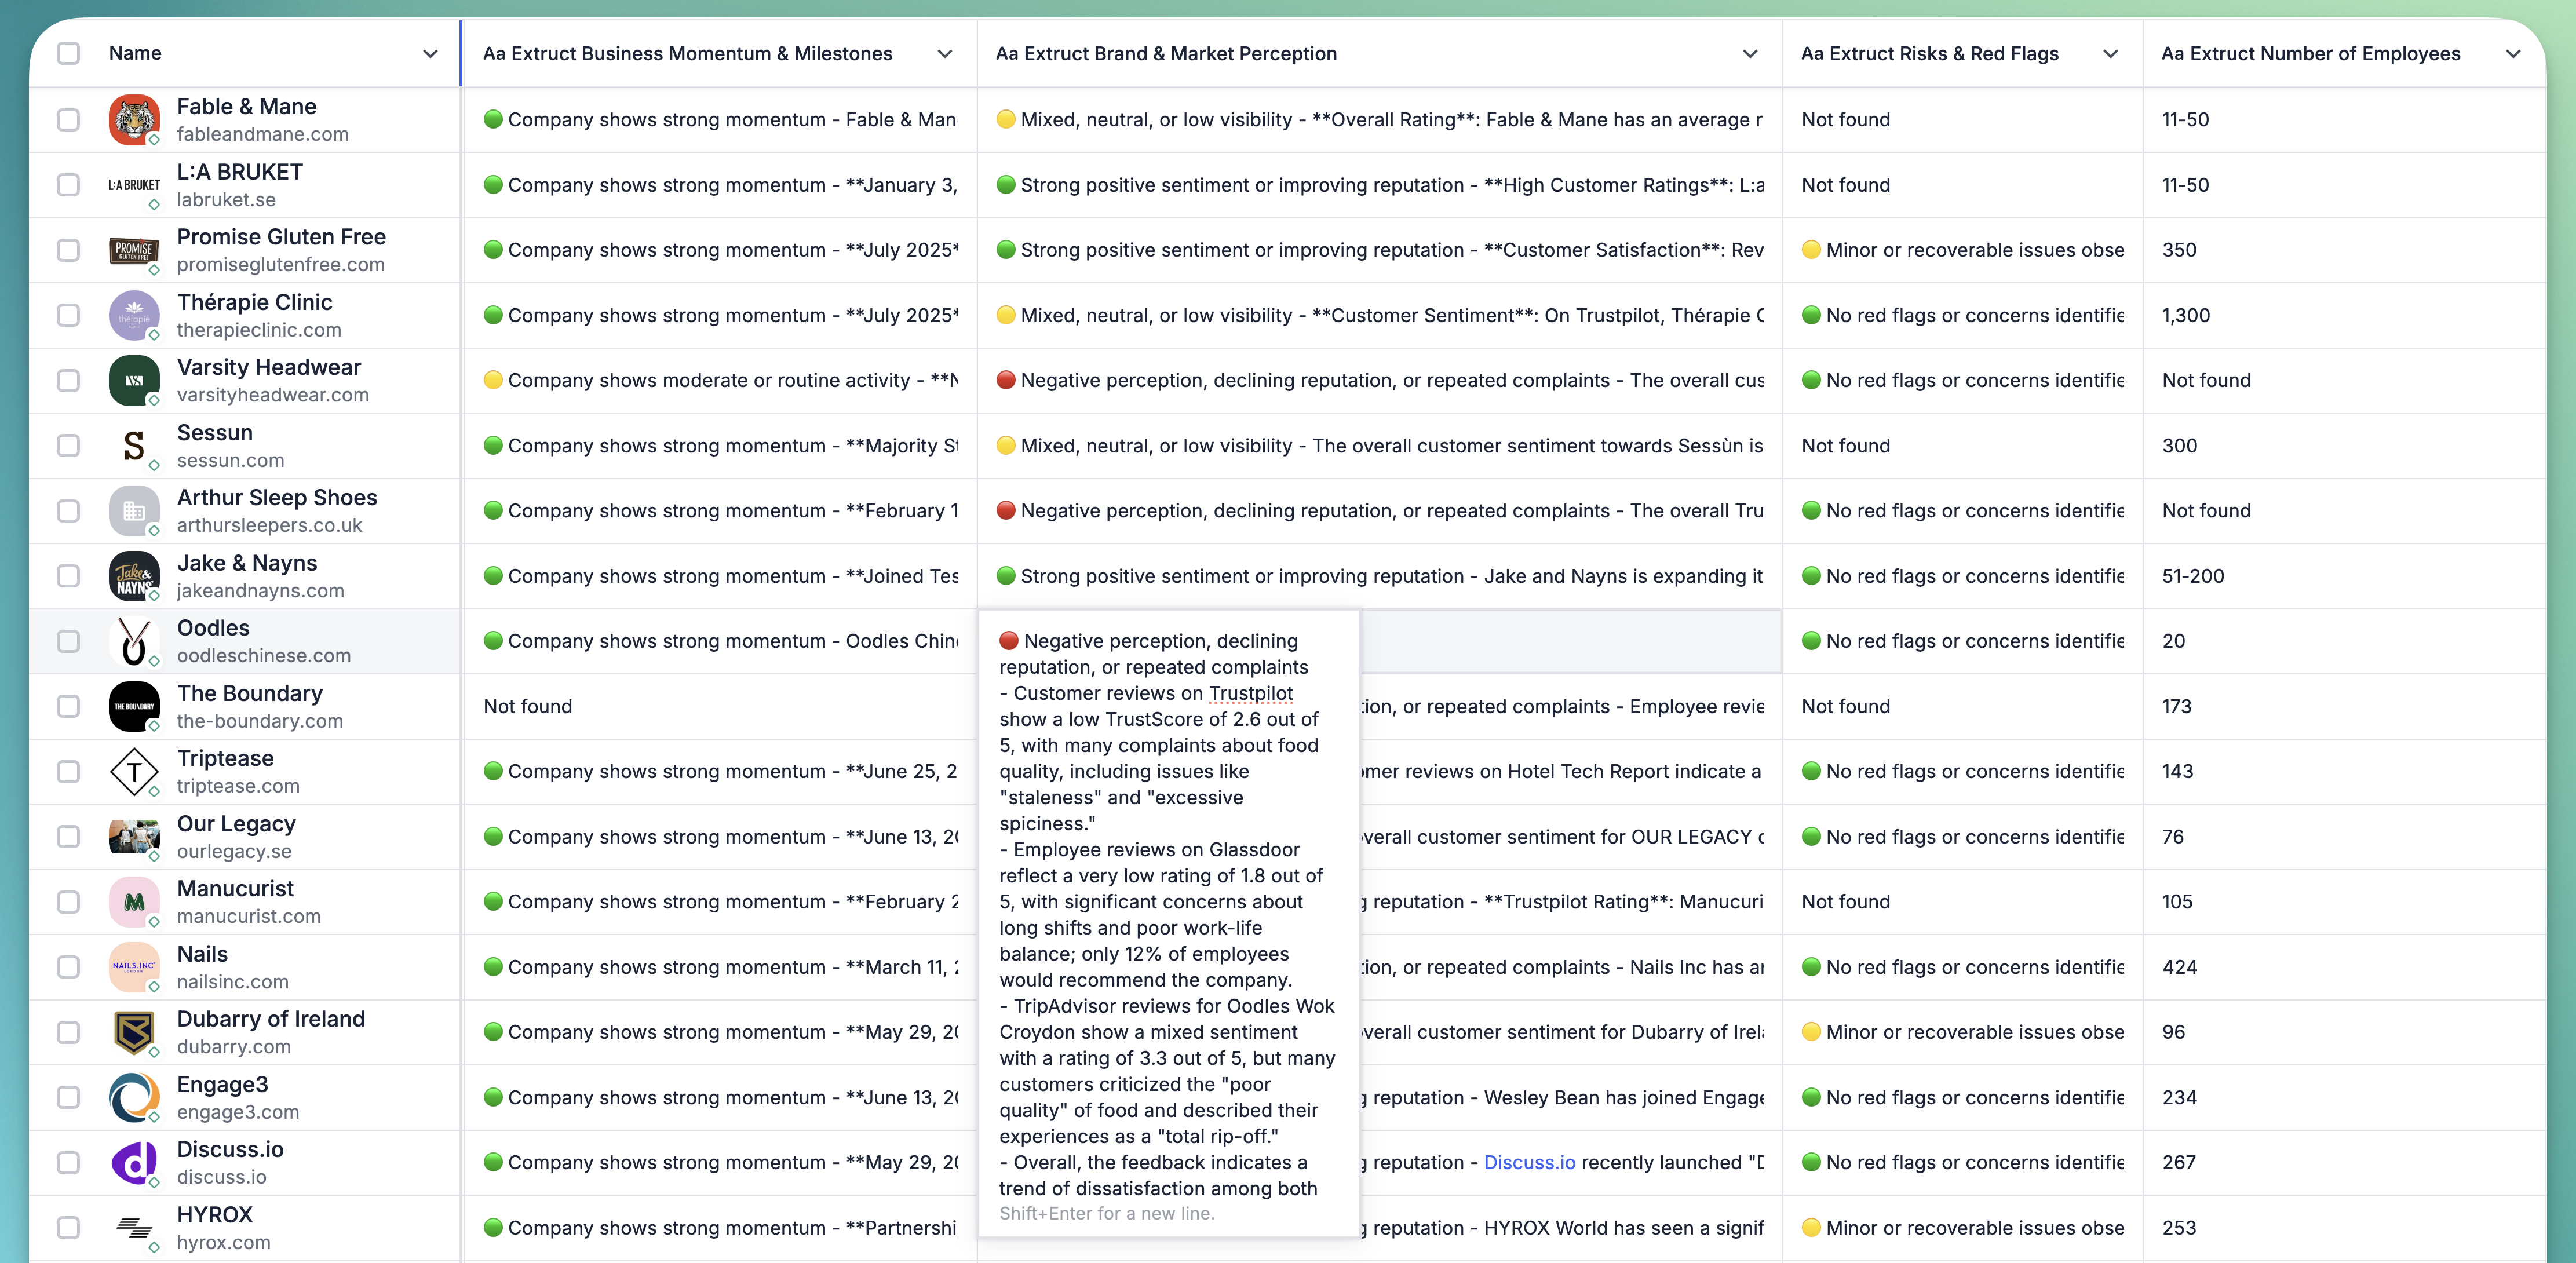Viewport: 2576px width, 1263px height.
Task: Open the Name column dropdown
Action: 430,54
